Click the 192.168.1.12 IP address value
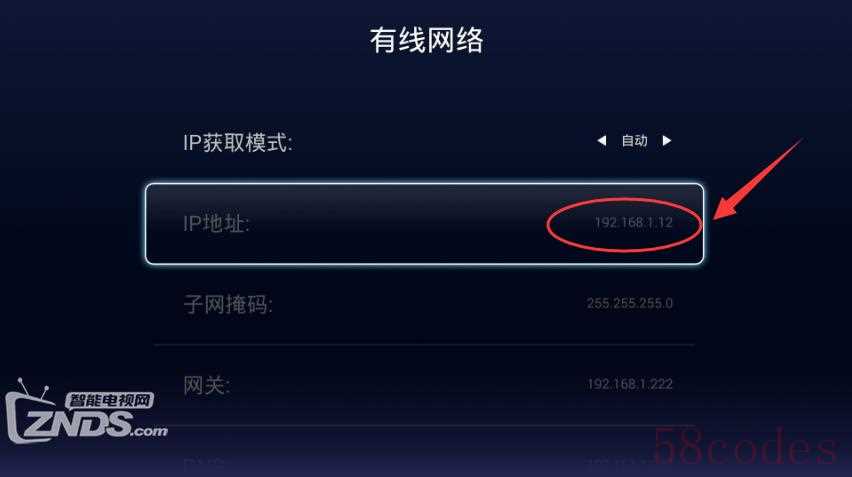This screenshot has width=852, height=477. (x=634, y=222)
